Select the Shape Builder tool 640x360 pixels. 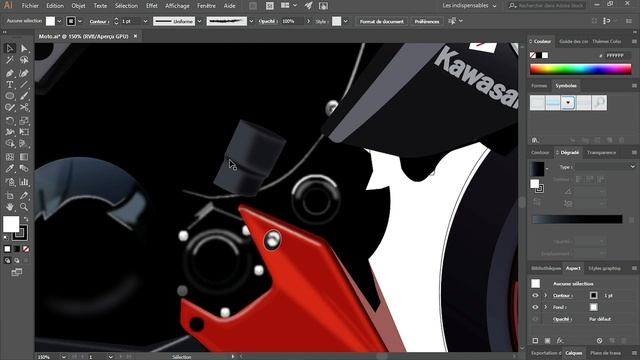click(10, 144)
